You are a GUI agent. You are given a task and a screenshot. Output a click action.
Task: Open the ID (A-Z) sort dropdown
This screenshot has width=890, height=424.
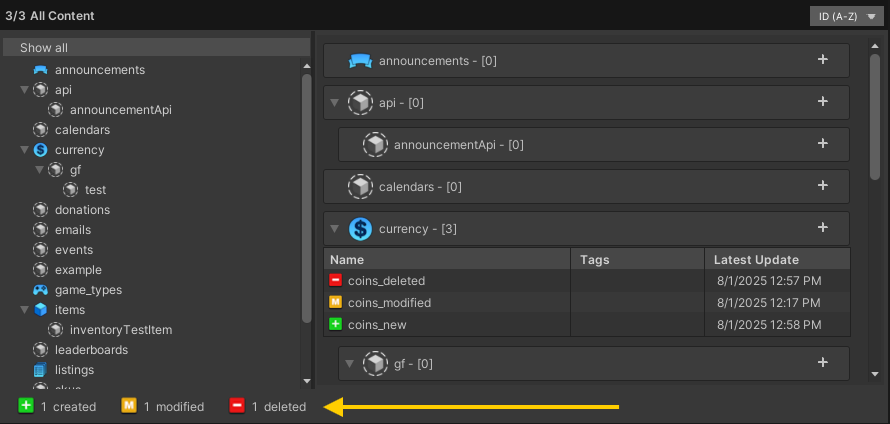(x=845, y=16)
